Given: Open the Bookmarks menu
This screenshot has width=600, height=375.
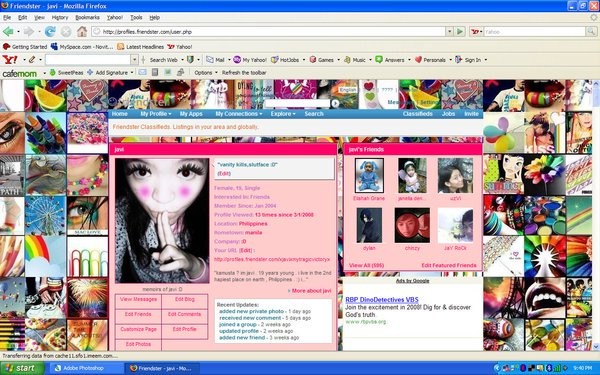Looking at the screenshot, I should point(87,18).
